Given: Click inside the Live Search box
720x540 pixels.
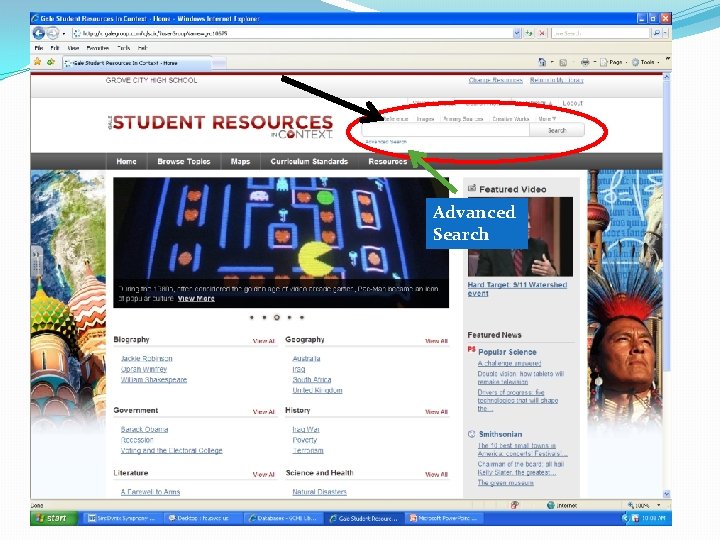Looking at the screenshot, I should [601, 33].
